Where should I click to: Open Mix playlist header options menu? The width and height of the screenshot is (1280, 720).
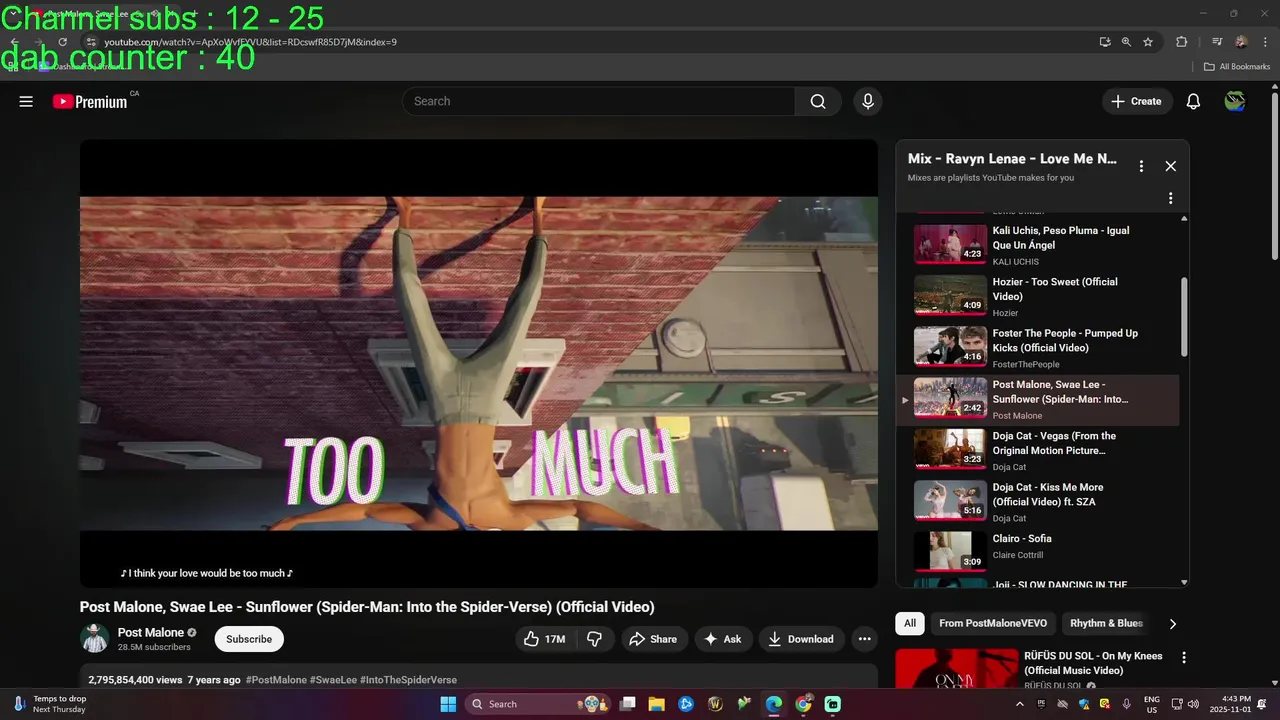click(1141, 166)
